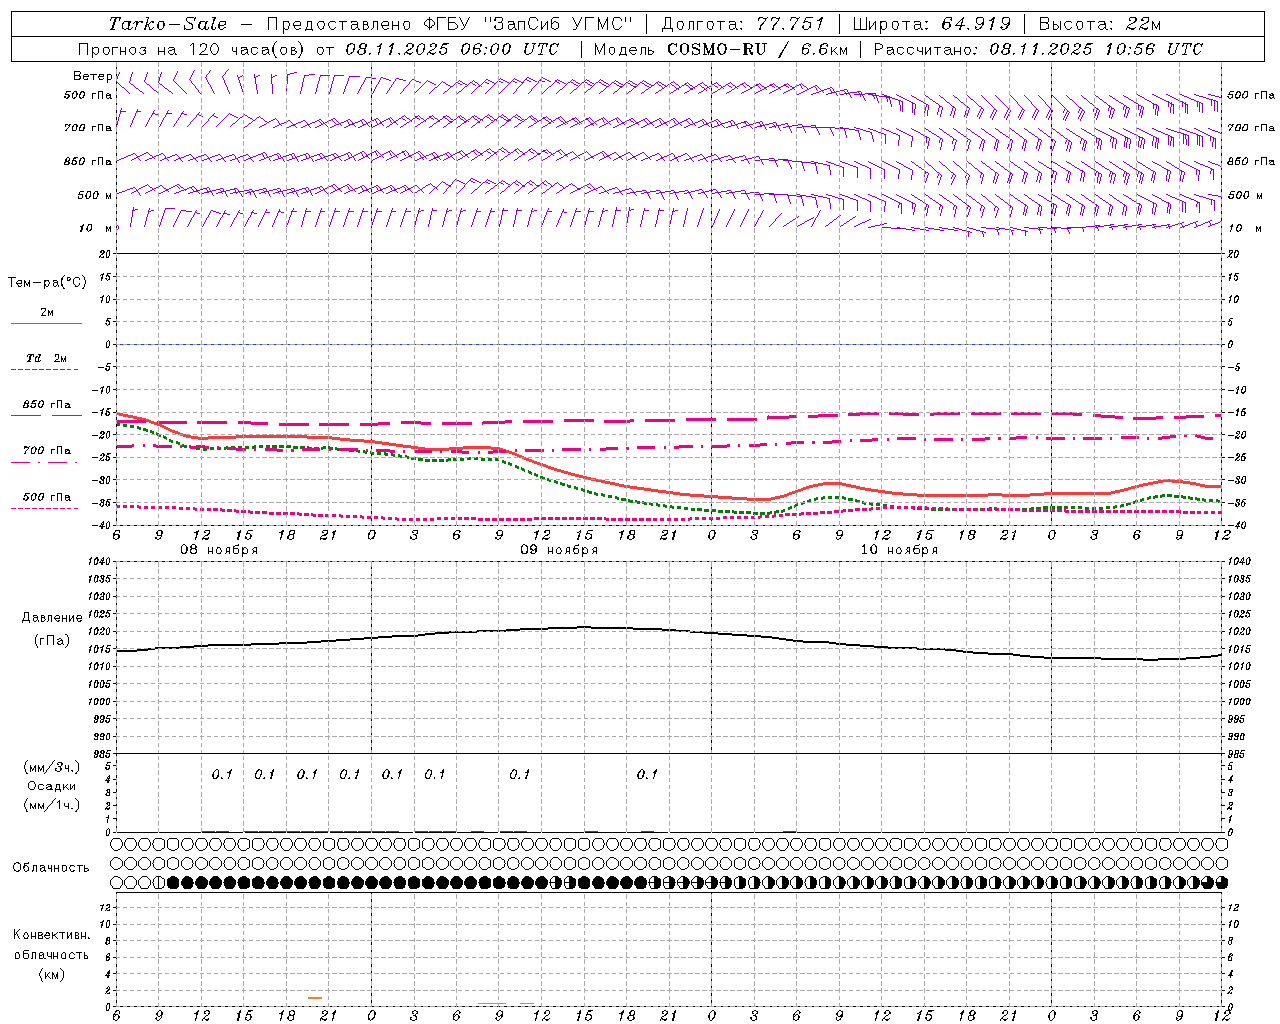Image resolution: width=1280 pixels, height=1024 pixels.
Task: Click the '2м' temperature legend line
Action: tap(46, 323)
